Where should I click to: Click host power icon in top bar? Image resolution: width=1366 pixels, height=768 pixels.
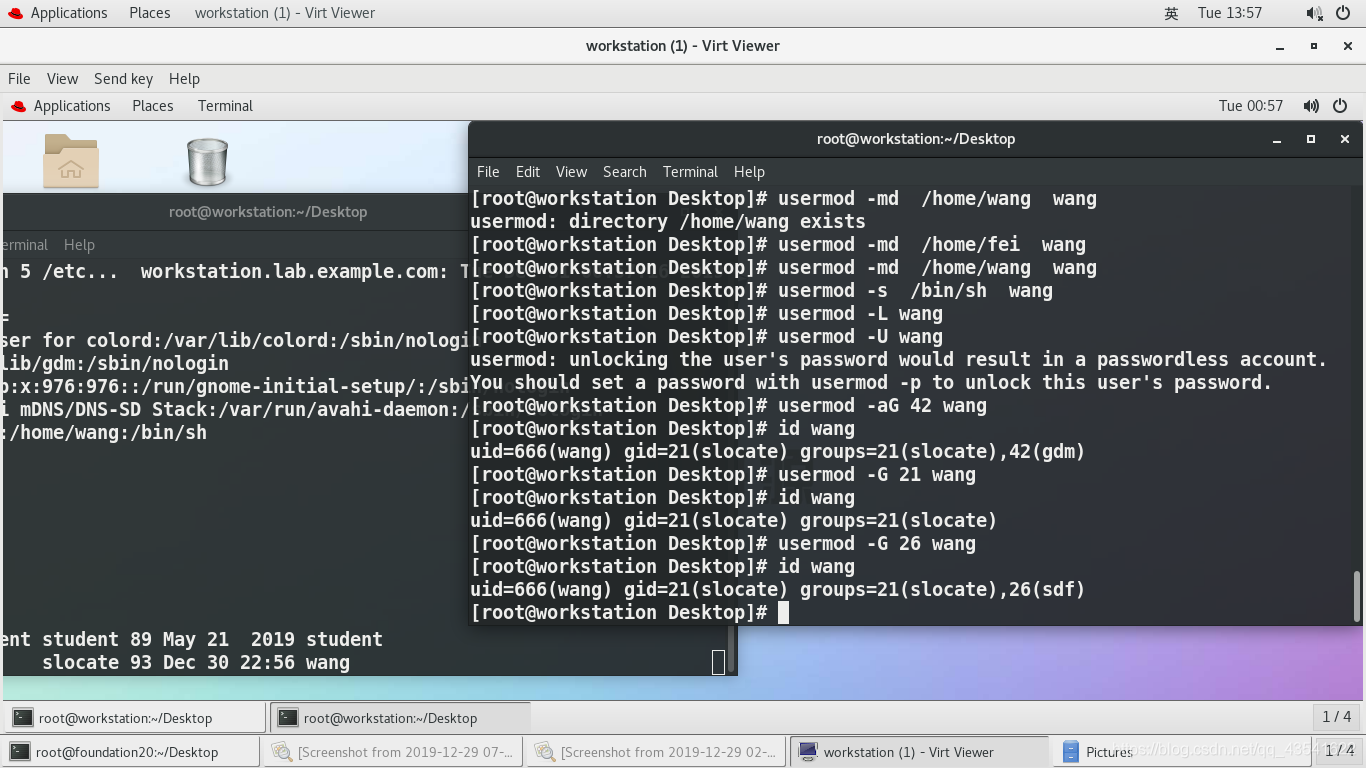click(1342, 13)
